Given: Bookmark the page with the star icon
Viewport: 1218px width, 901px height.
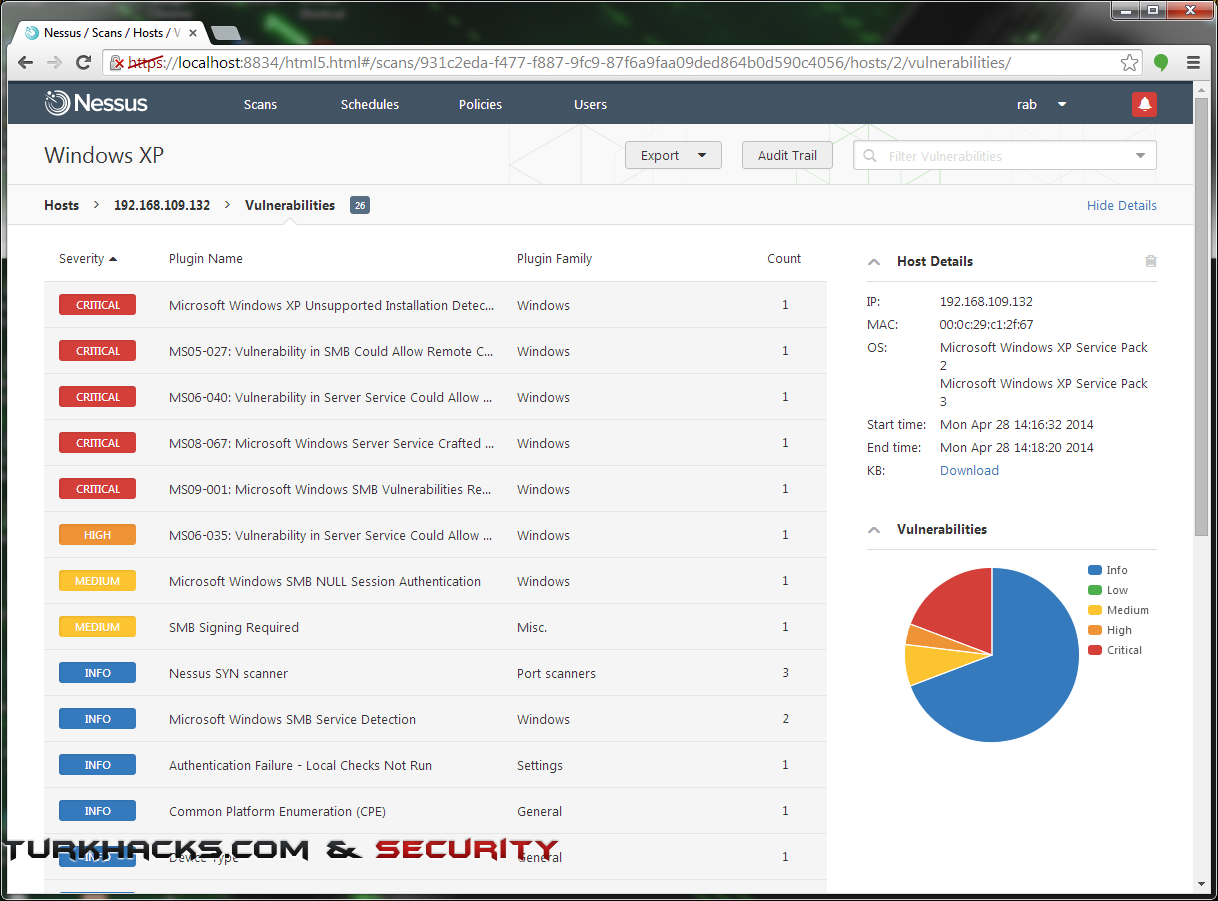Looking at the screenshot, I should click(1129, 62).
